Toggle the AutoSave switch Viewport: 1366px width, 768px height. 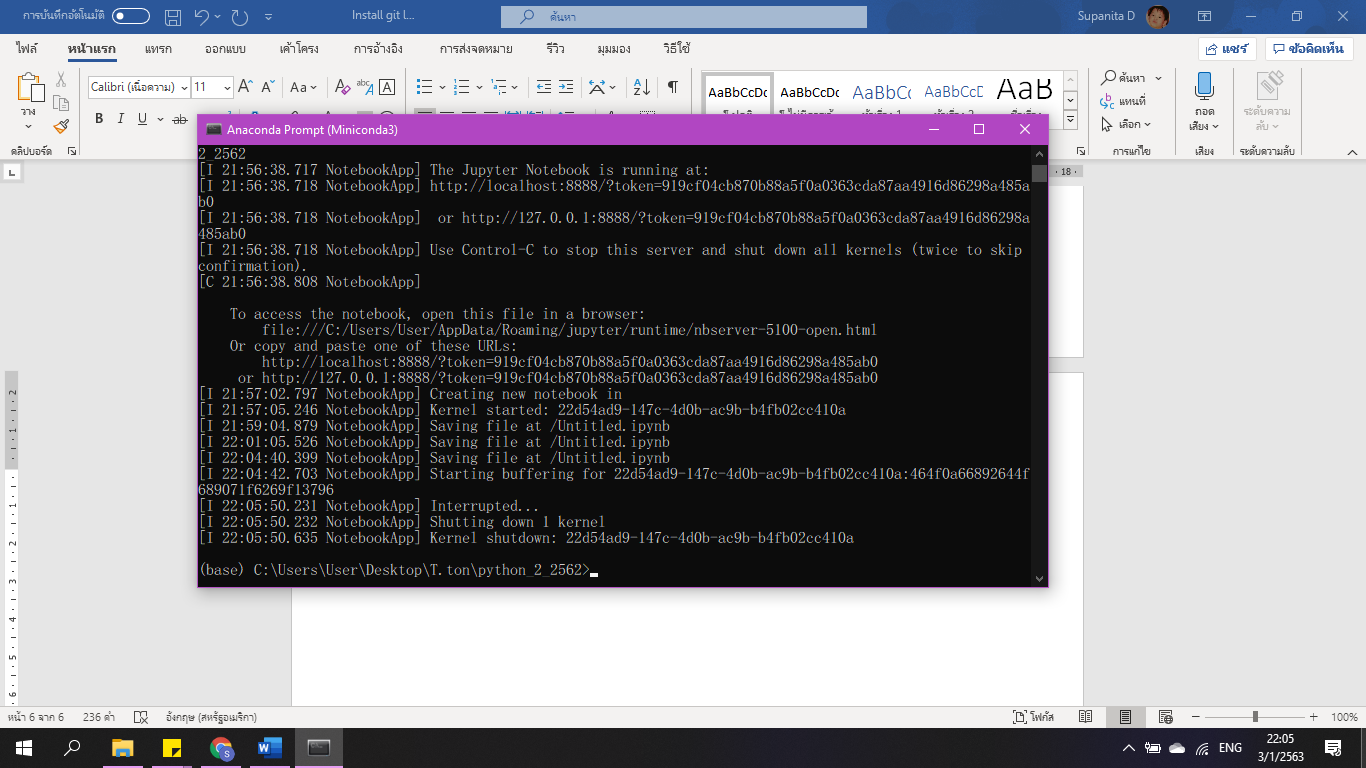click(x=131, y=16)
